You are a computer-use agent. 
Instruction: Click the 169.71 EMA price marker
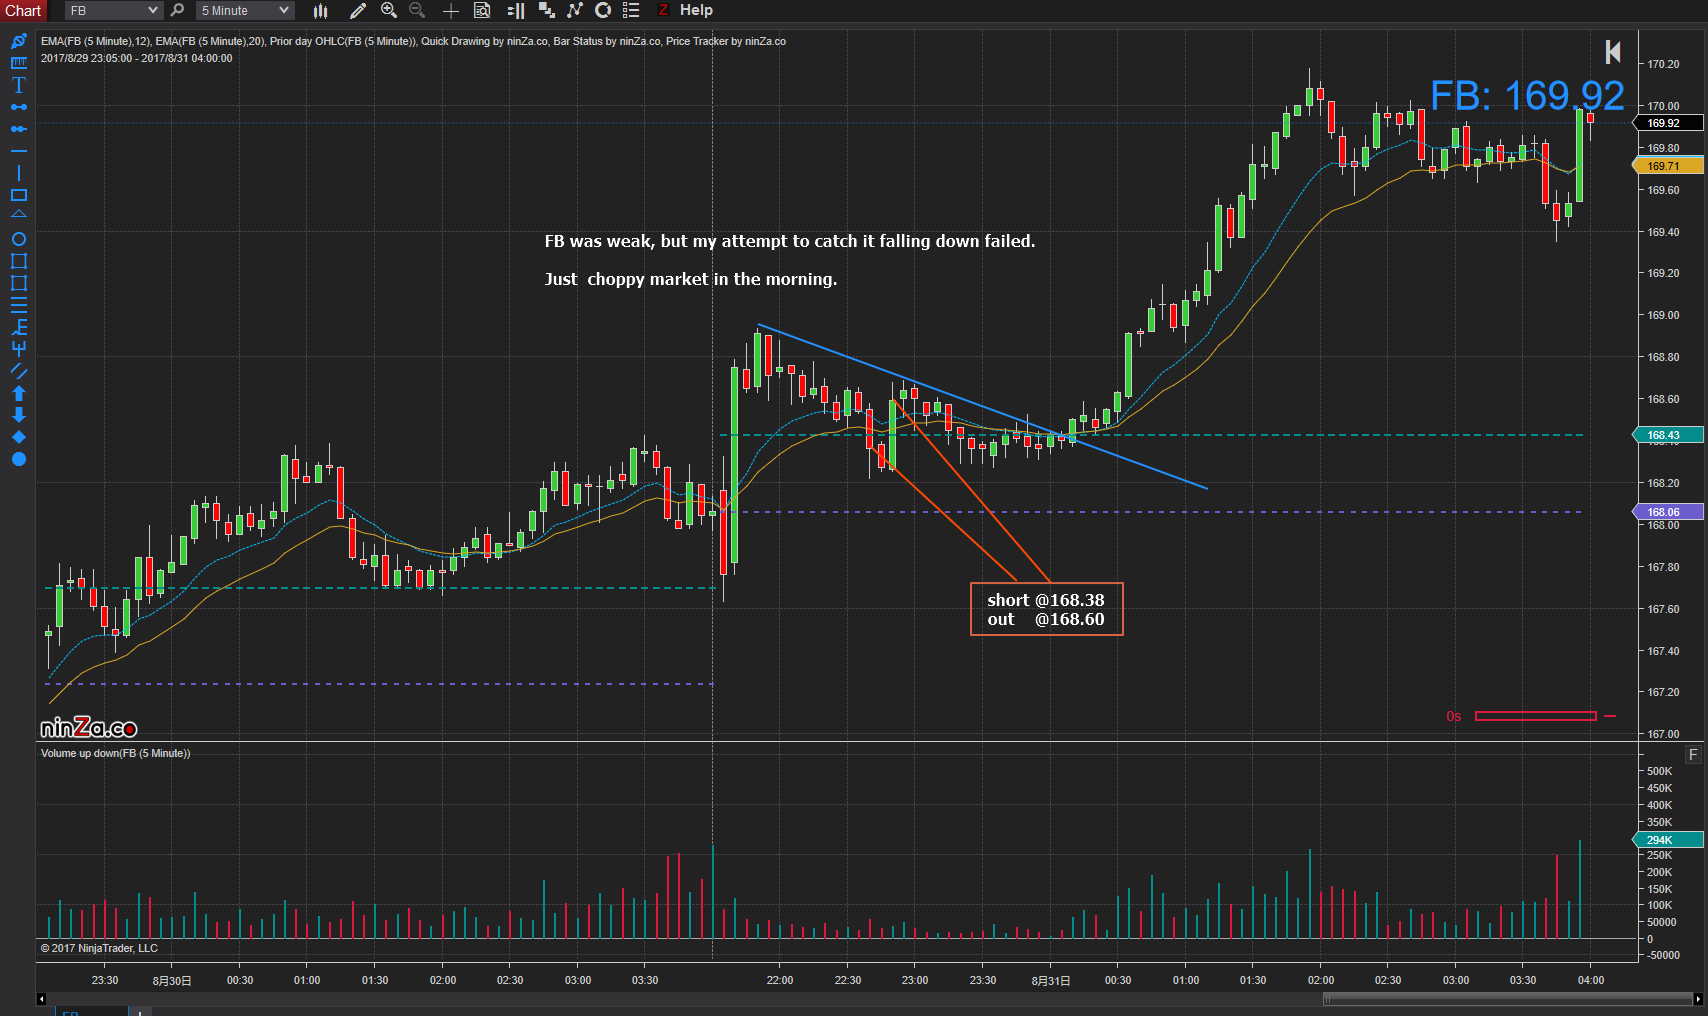tap(1668, 166)
